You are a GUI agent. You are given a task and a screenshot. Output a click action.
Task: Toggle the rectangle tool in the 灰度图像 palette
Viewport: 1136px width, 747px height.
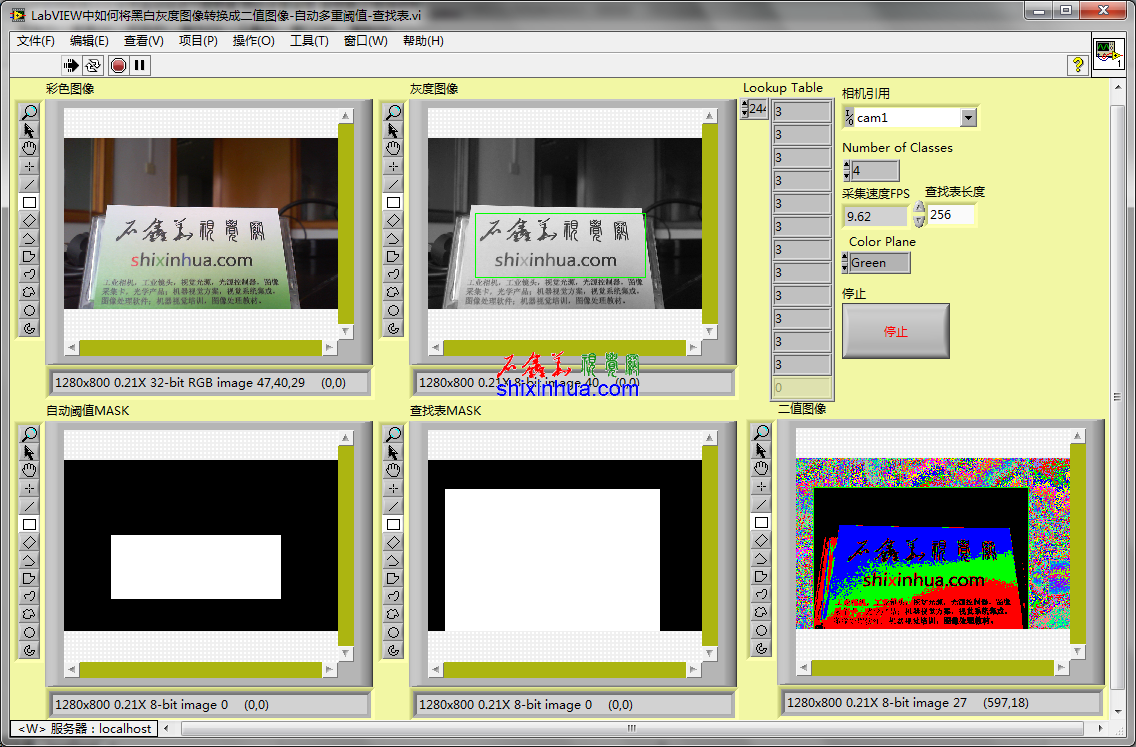[393, 202]
